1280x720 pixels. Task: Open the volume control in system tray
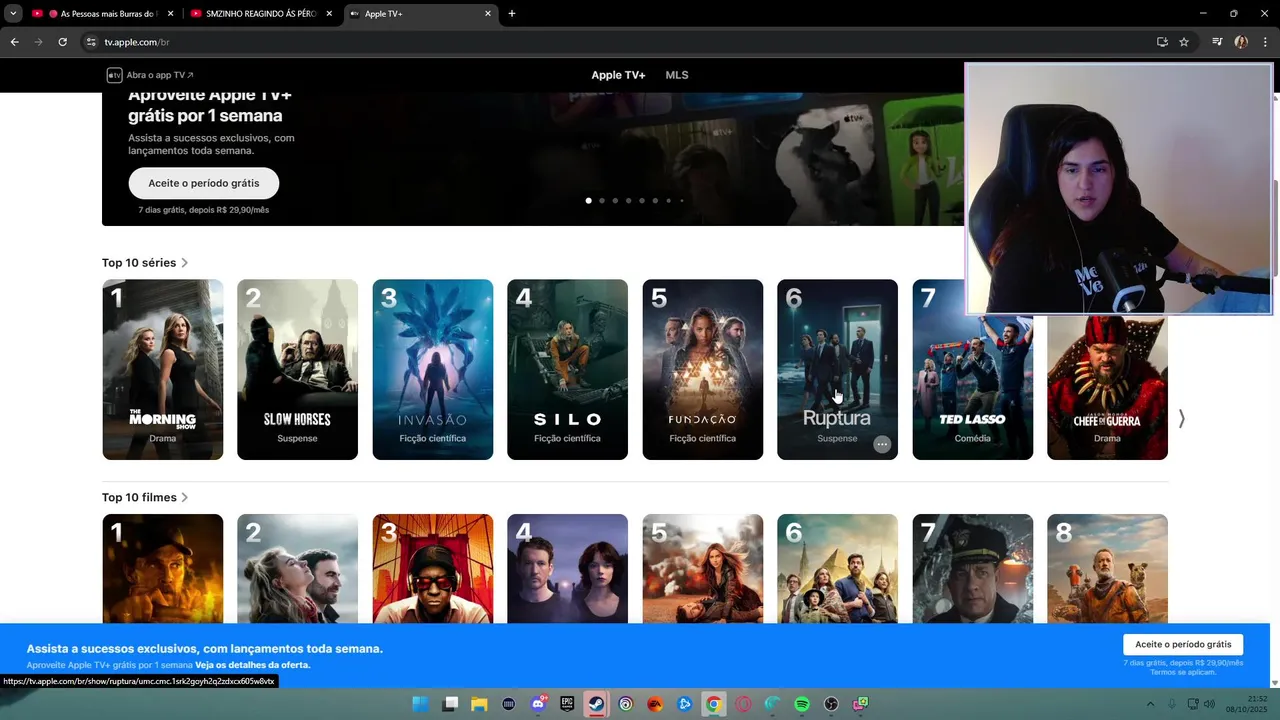point(1209,704)
